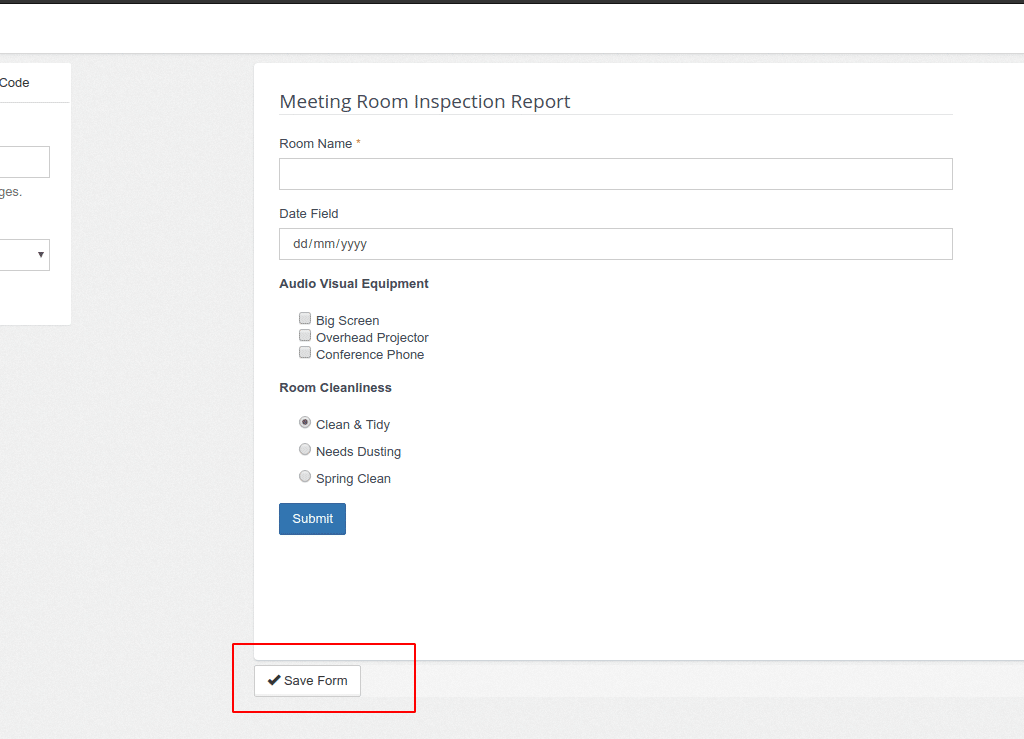This screenshot has height=739, width=1024.
Task: Choose the Needs Dusting radio option
Action: [x=305, y=449]
